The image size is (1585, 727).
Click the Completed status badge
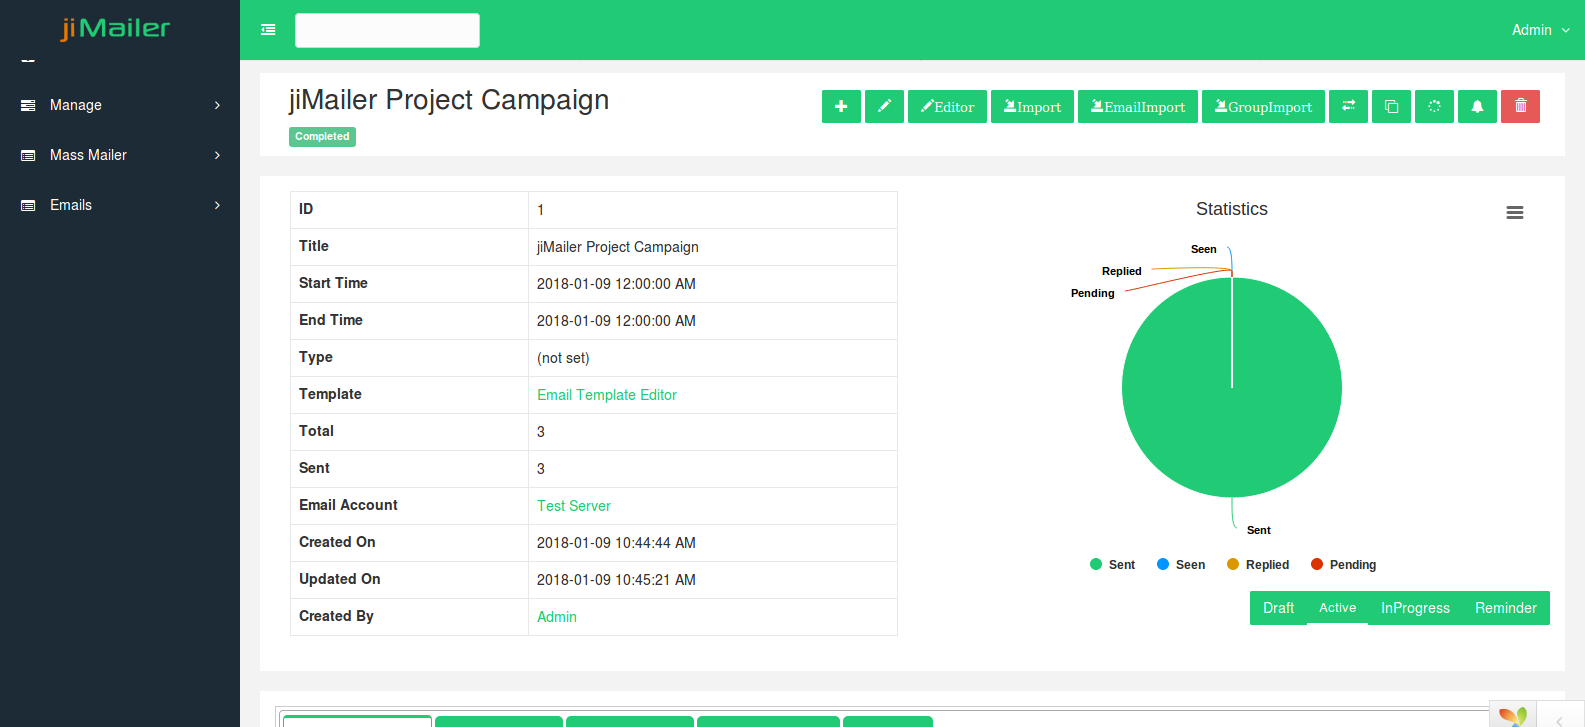[x=322, y=137]
